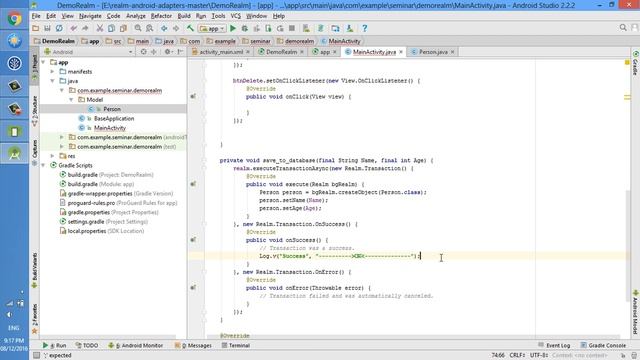Open the TODO tool window
This screenshot has height=360, width=640.
[x=87, y=345]
